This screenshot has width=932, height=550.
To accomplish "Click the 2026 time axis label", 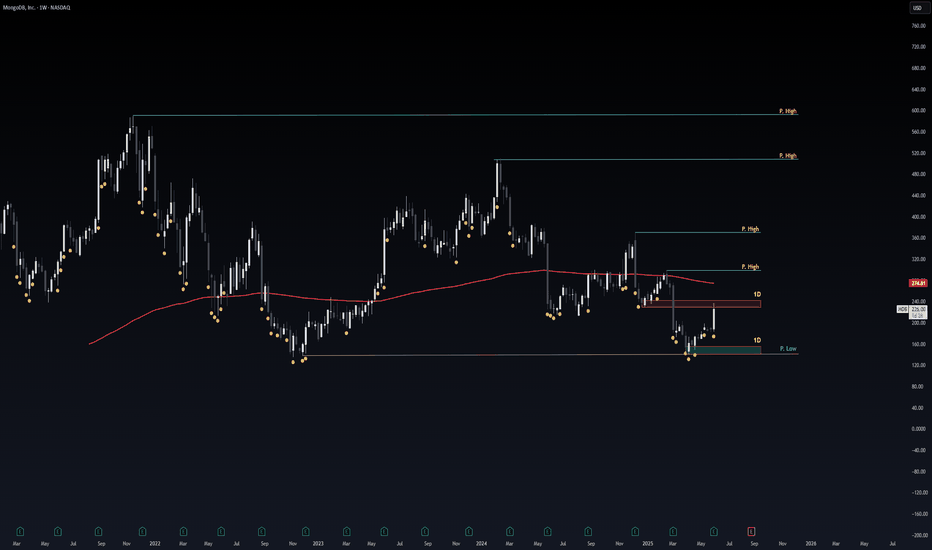I will coord(811,543).
